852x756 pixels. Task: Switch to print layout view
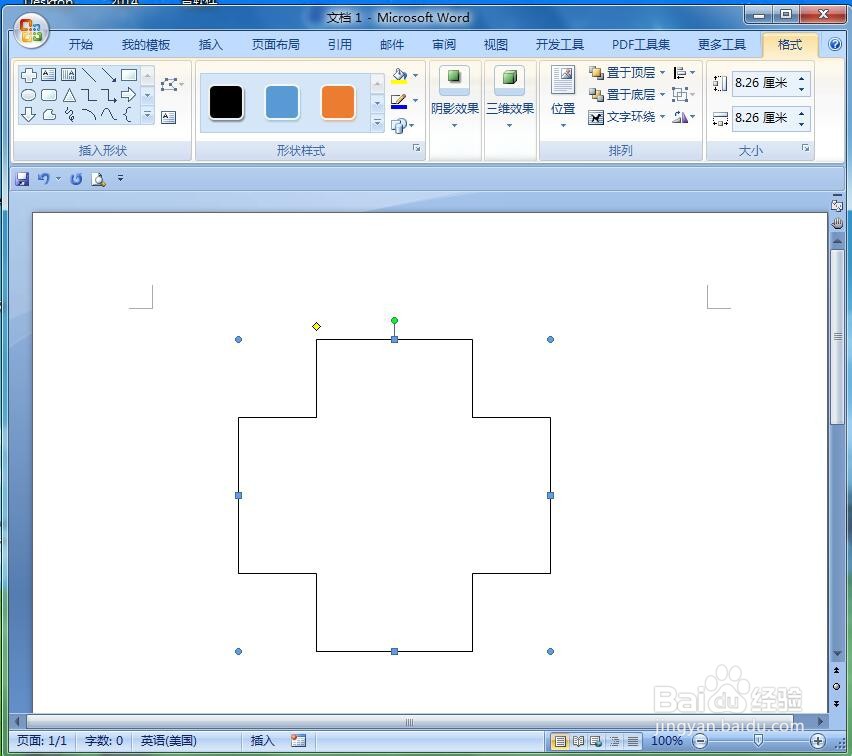coord(560,741)
